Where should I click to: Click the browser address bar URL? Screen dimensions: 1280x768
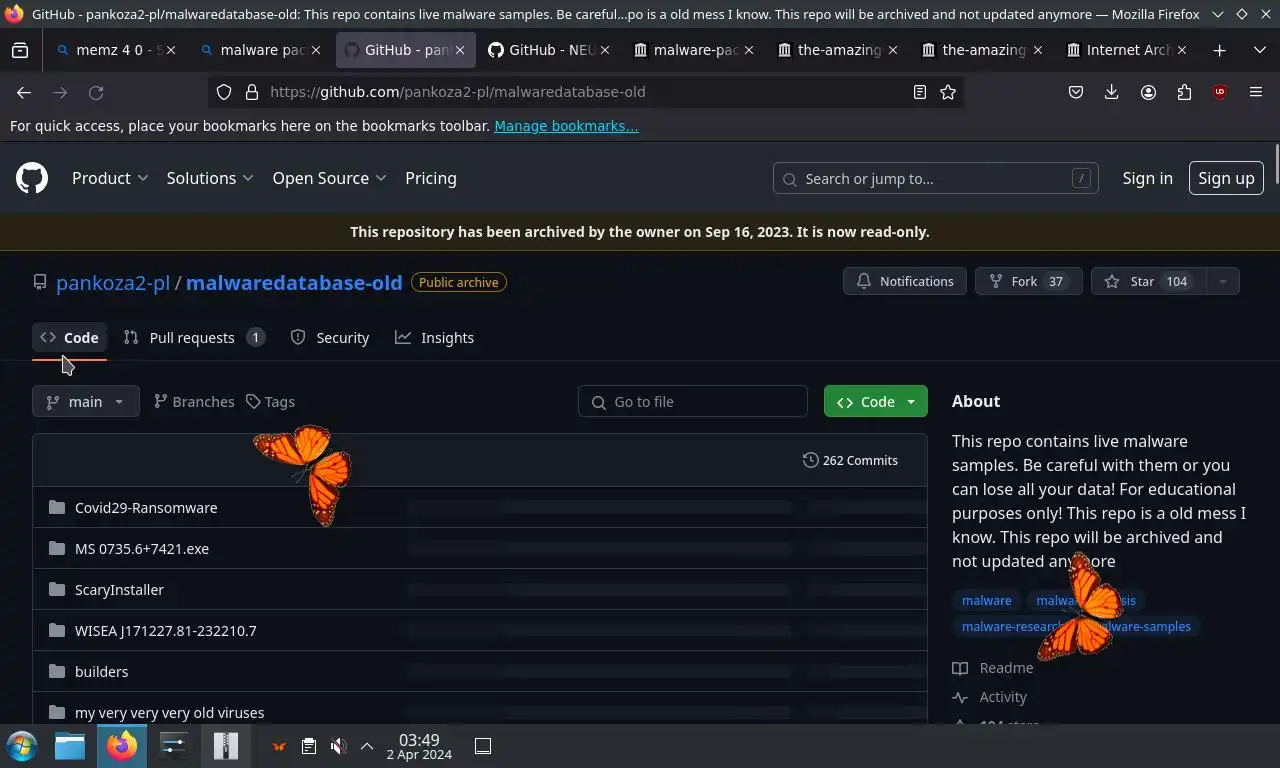coord(457,92)
